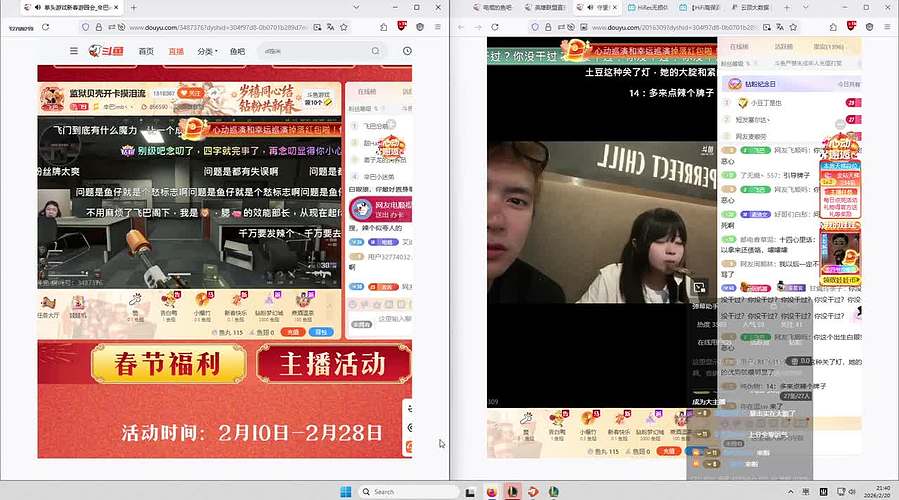The image size is (899, 500).
Task: Show hidden system tray icons
Action: (791, 491)
